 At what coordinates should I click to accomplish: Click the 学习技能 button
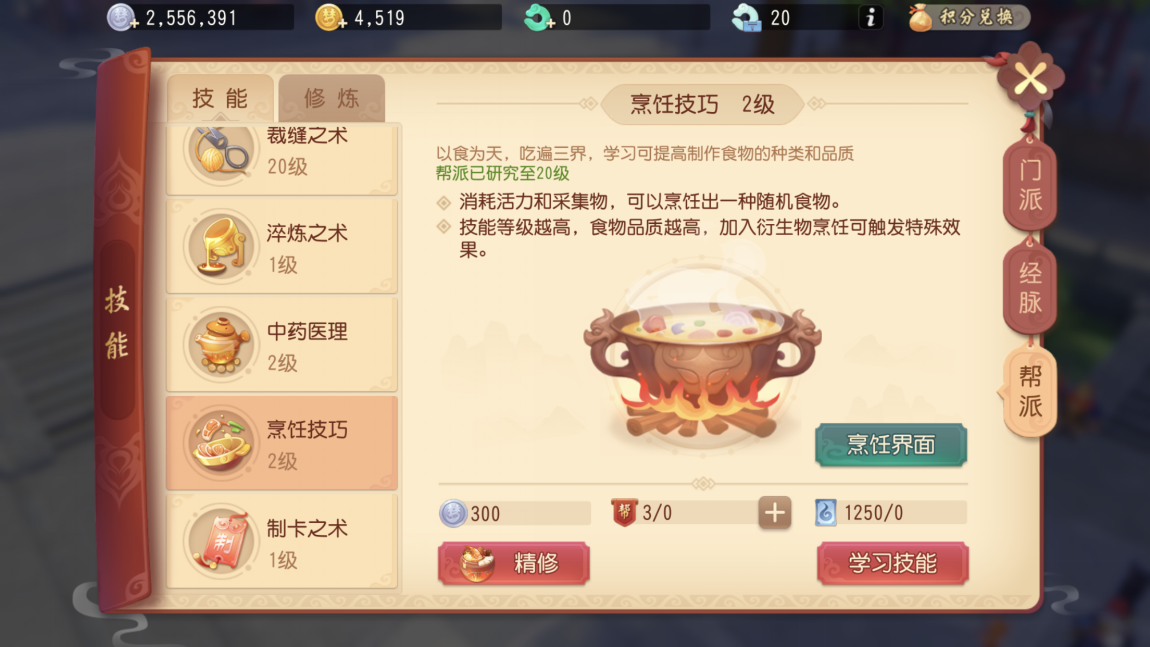click(893, 563)
